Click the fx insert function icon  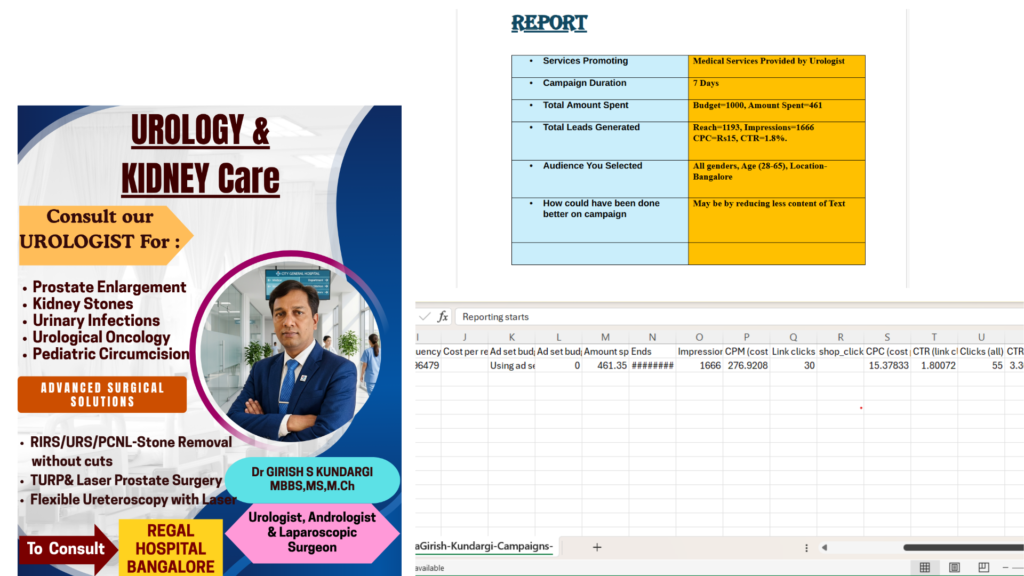(x=443, y=317)
